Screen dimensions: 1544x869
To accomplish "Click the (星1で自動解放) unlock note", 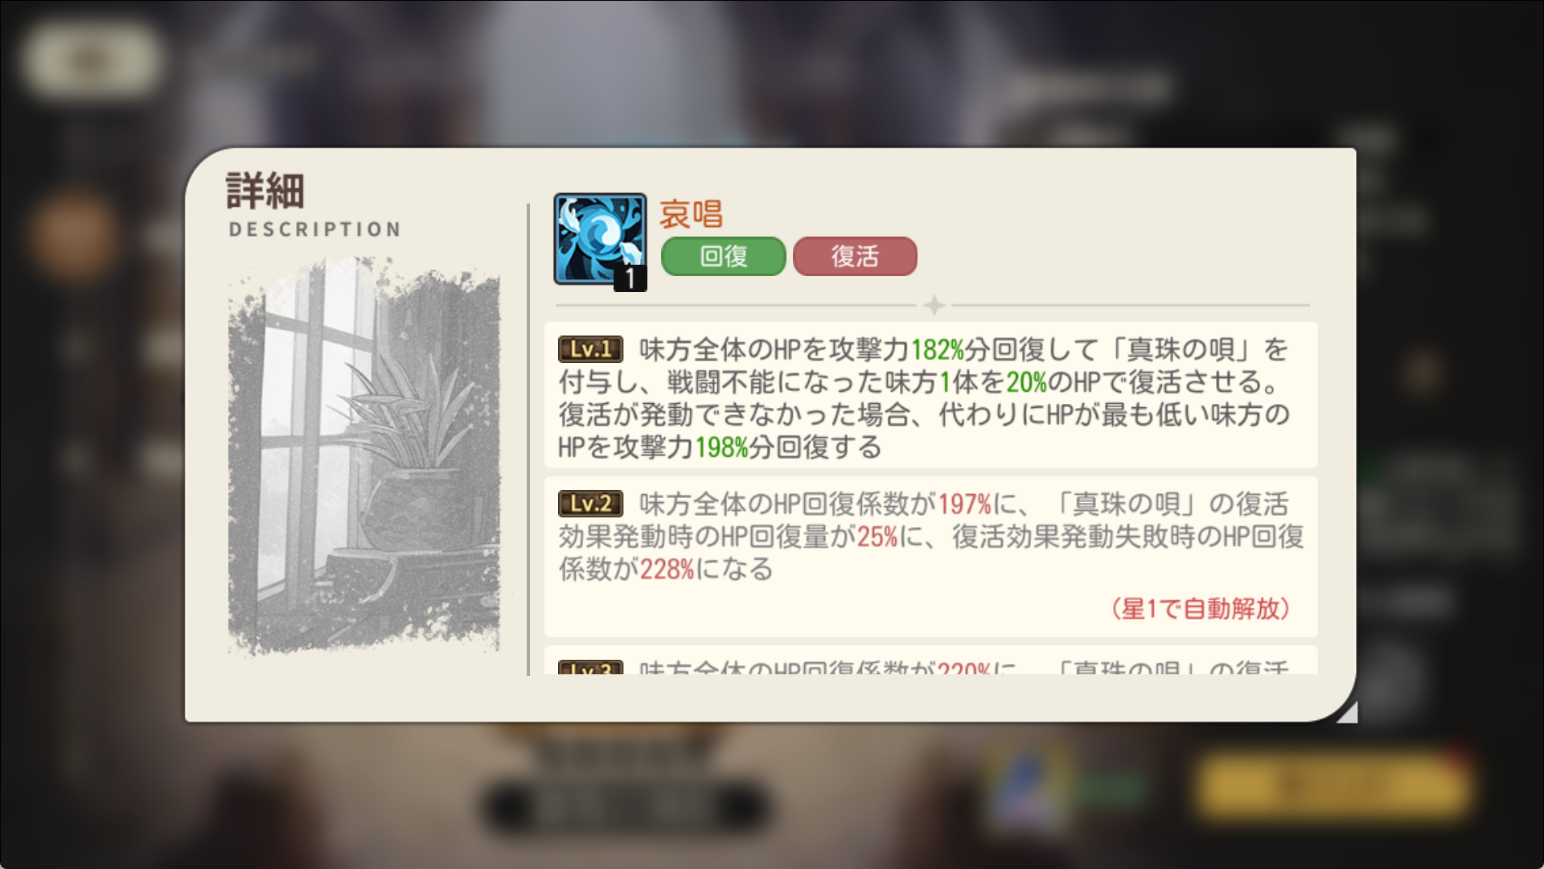I will [x=1200, y=608].
